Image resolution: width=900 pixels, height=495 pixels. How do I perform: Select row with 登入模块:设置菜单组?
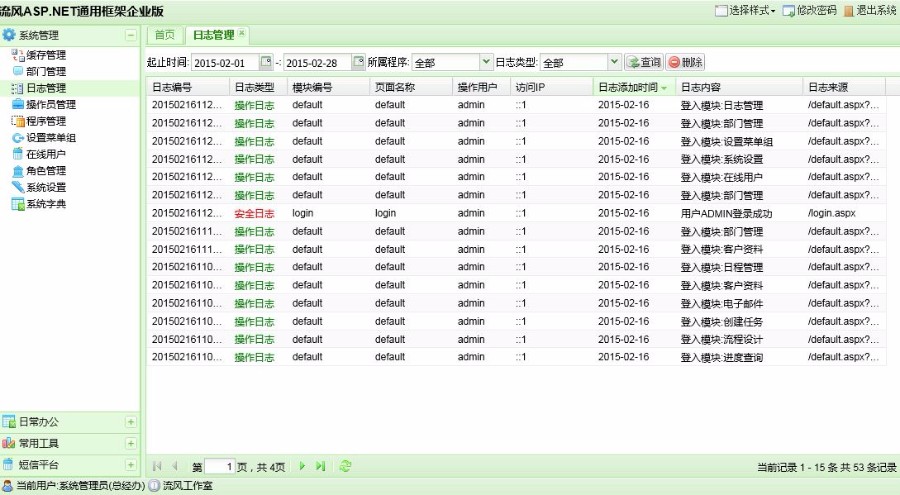517,141
